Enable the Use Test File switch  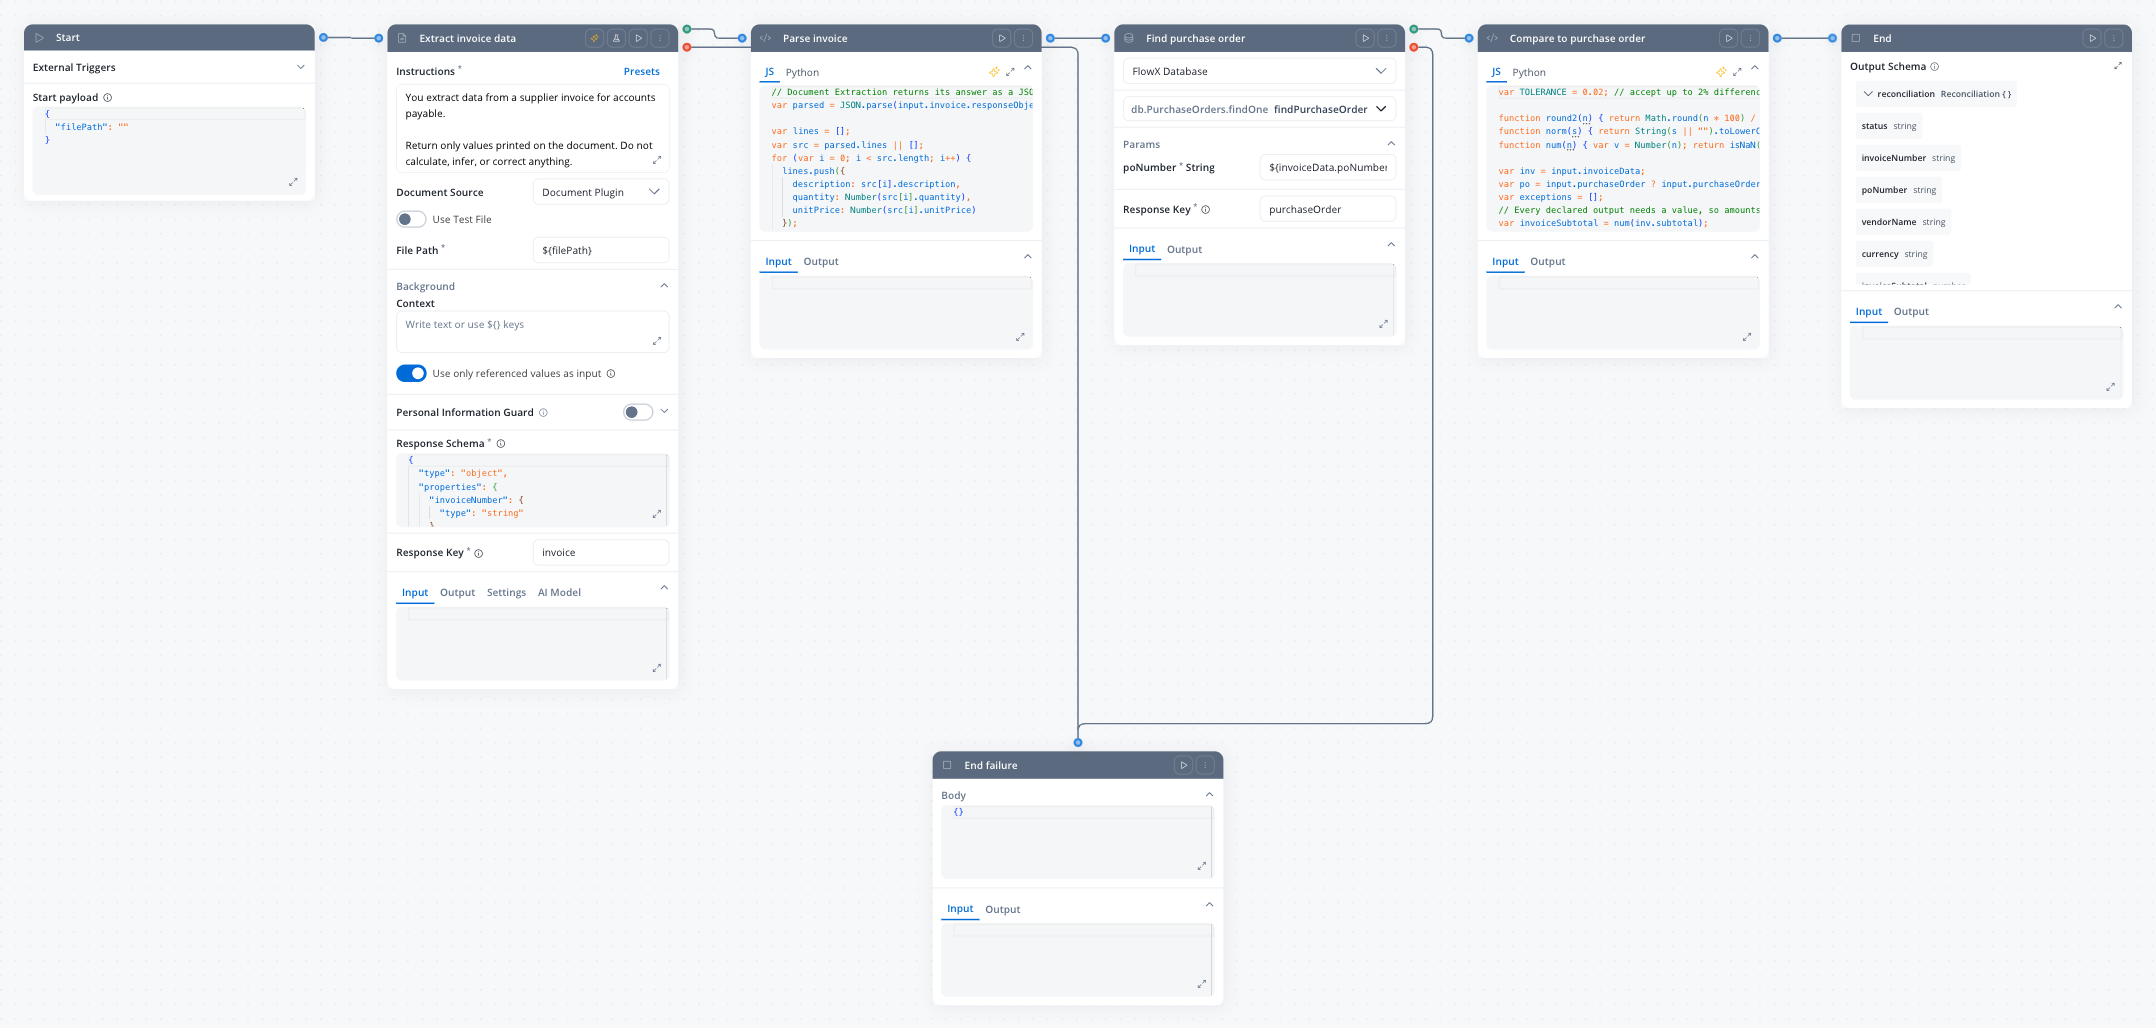[411, 219]
